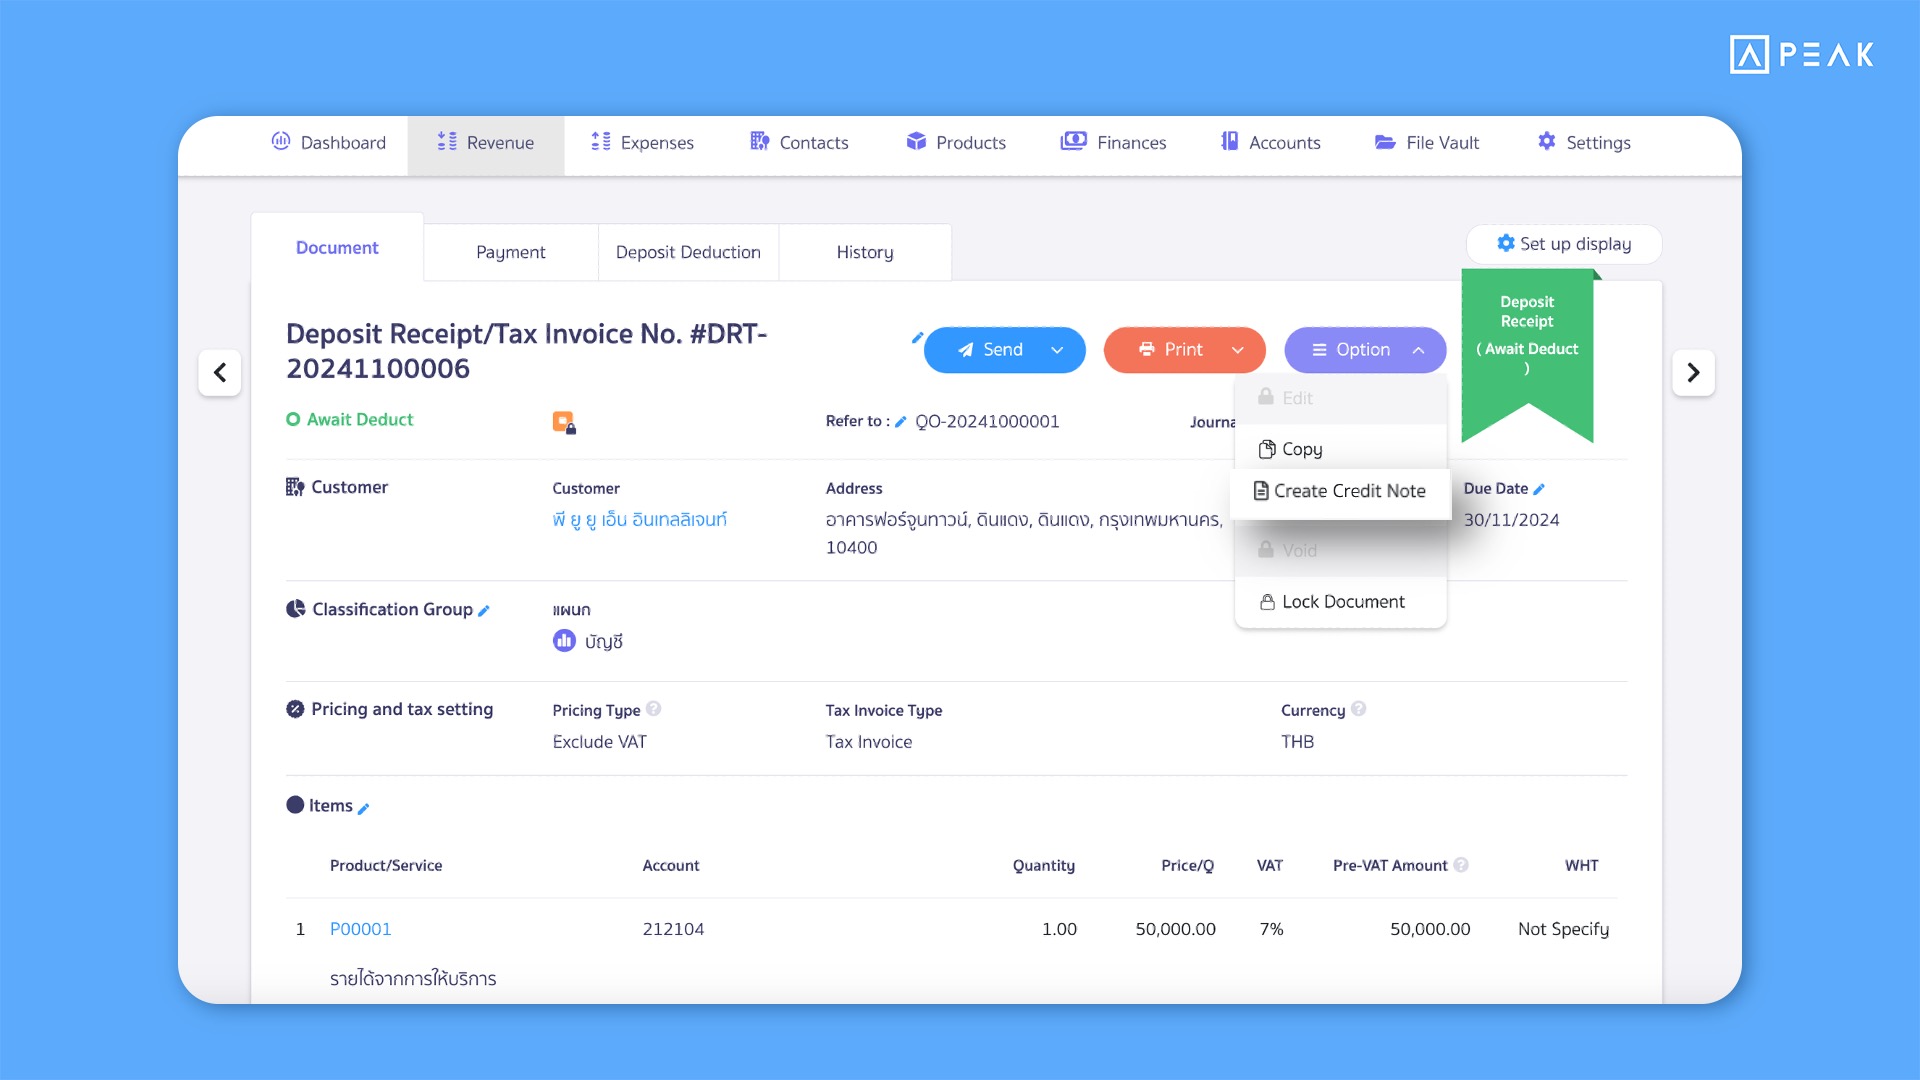
Task: Go to the previous document arrow
Action: [x=220, y=373]
